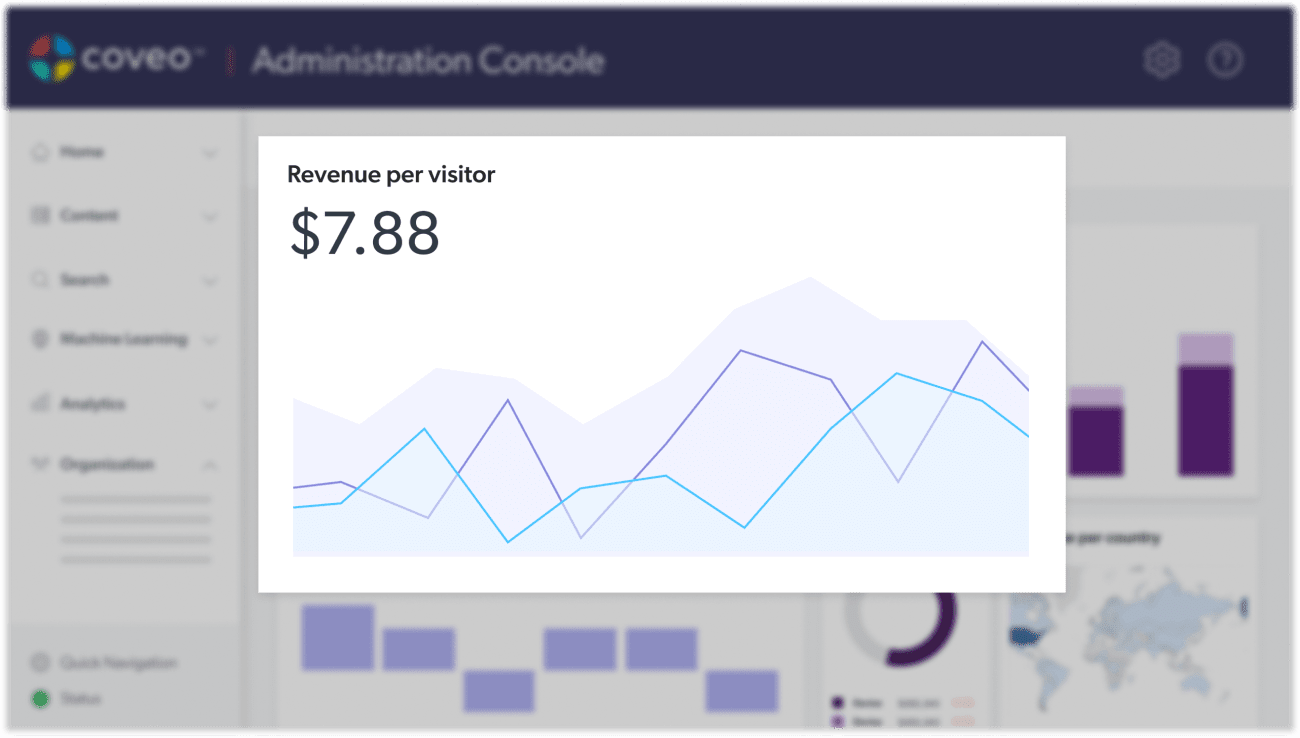
Task: Select the Search magnifier icon in the sidebar
Action: pyautogui.click(x=40, y=280)
